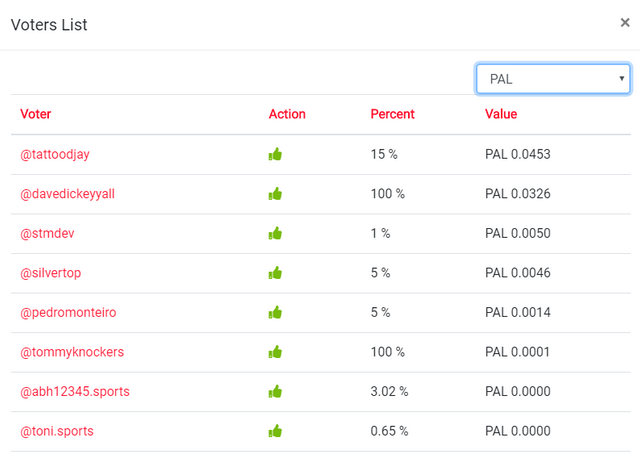Click thumbs-up icon in @silvertop row
The width and height of the screenshot is (640, 456).
[275, 273]
